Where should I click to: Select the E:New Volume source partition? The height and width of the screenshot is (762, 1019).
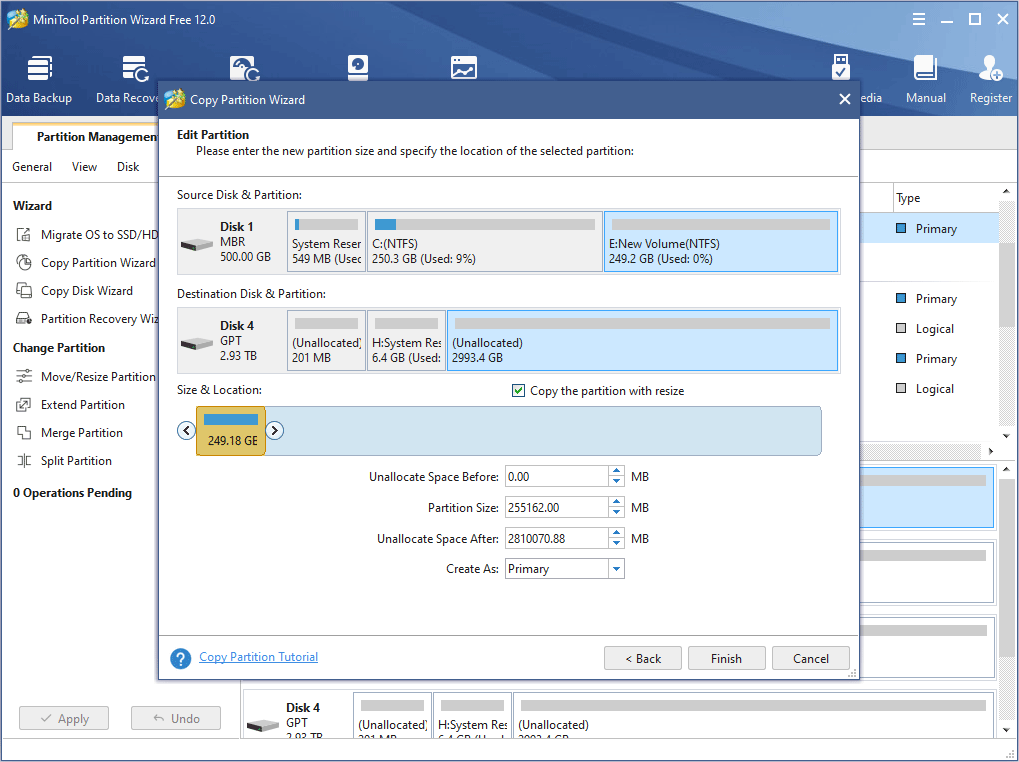720,241
